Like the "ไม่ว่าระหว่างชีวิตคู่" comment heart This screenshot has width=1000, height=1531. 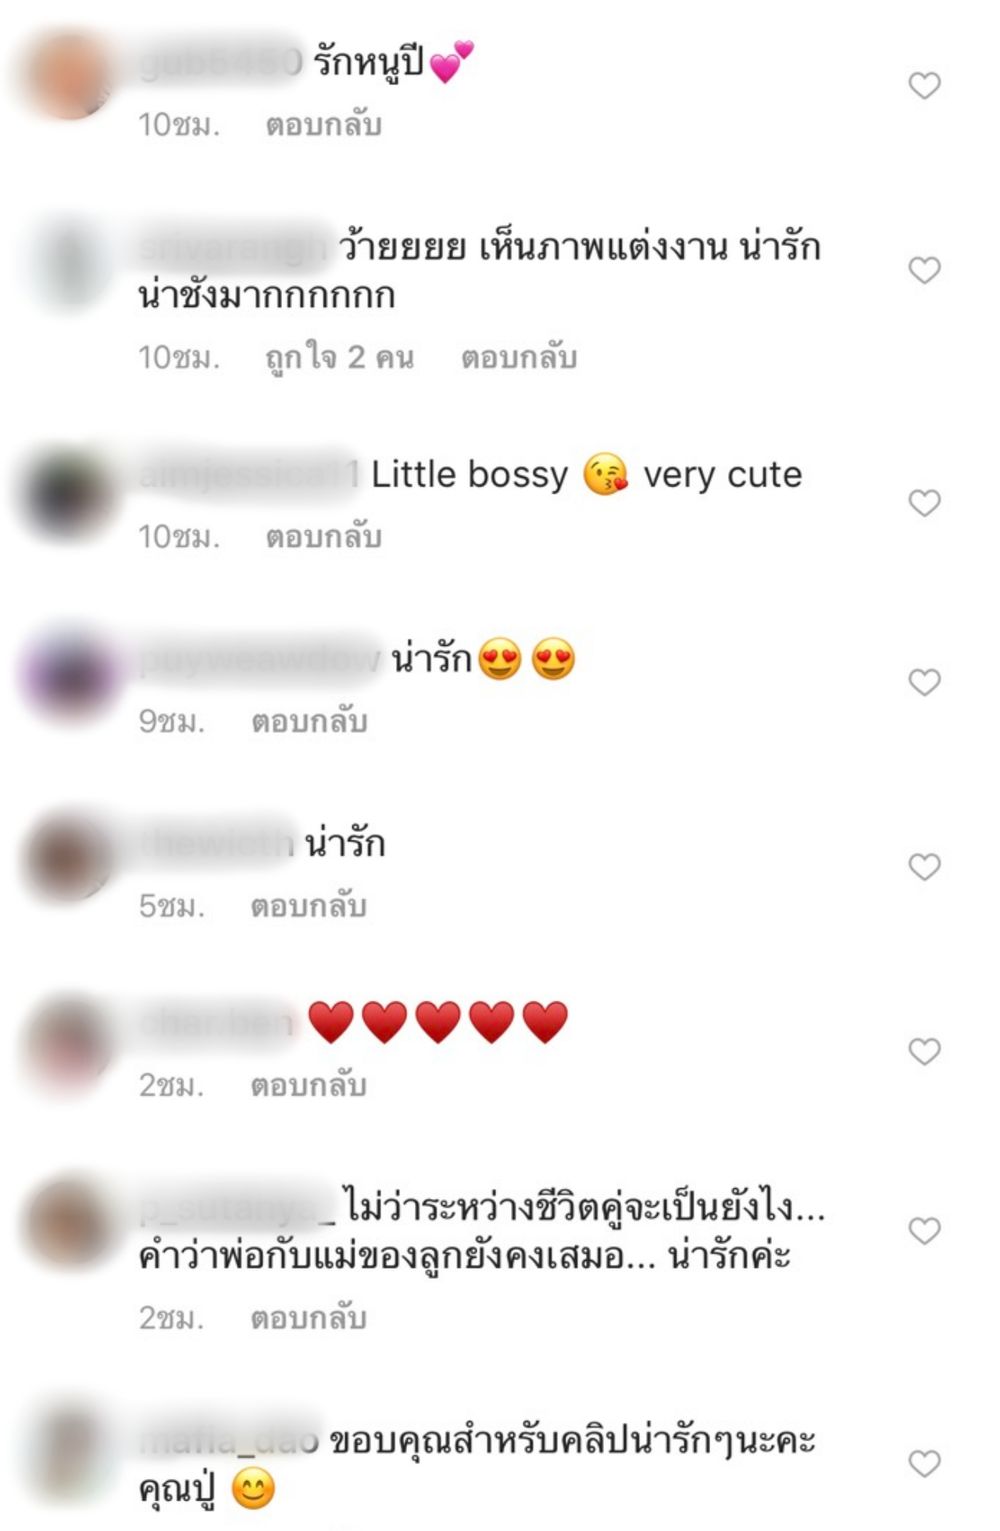[x=924, y=1231]
